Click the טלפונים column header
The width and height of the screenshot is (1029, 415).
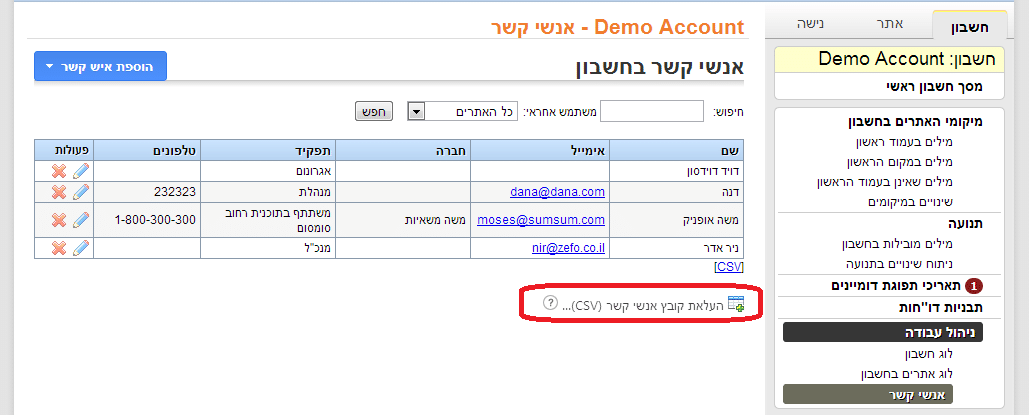[x=147, y=150]
